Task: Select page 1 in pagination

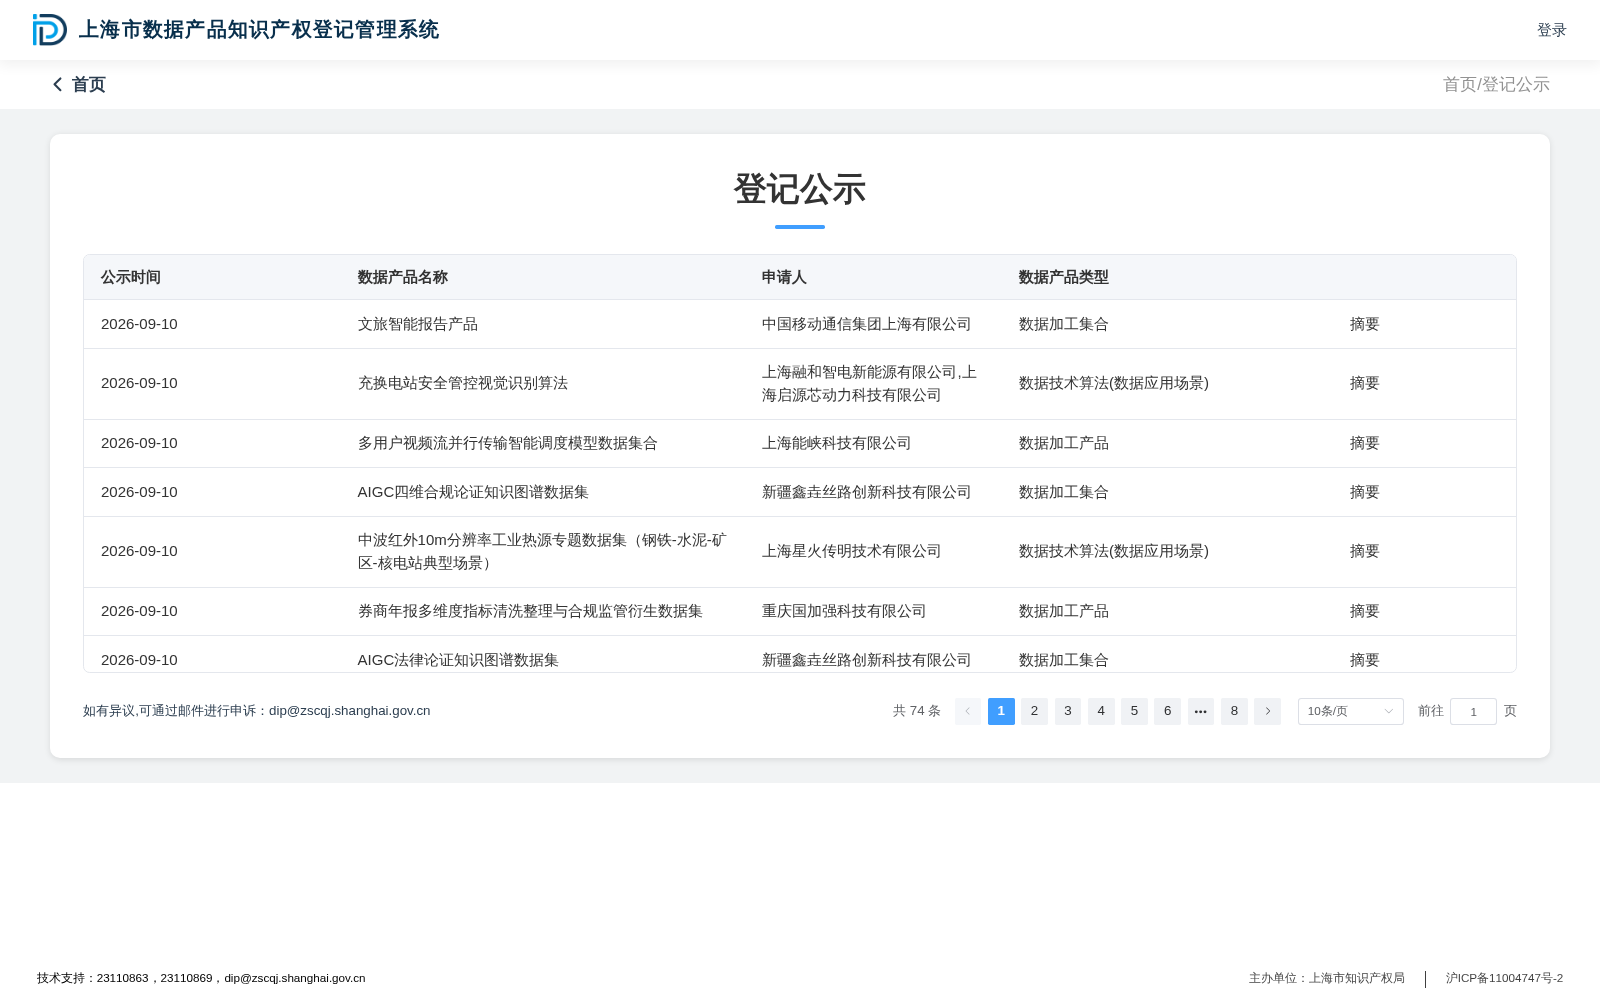Action: [x=1001, y=711]
